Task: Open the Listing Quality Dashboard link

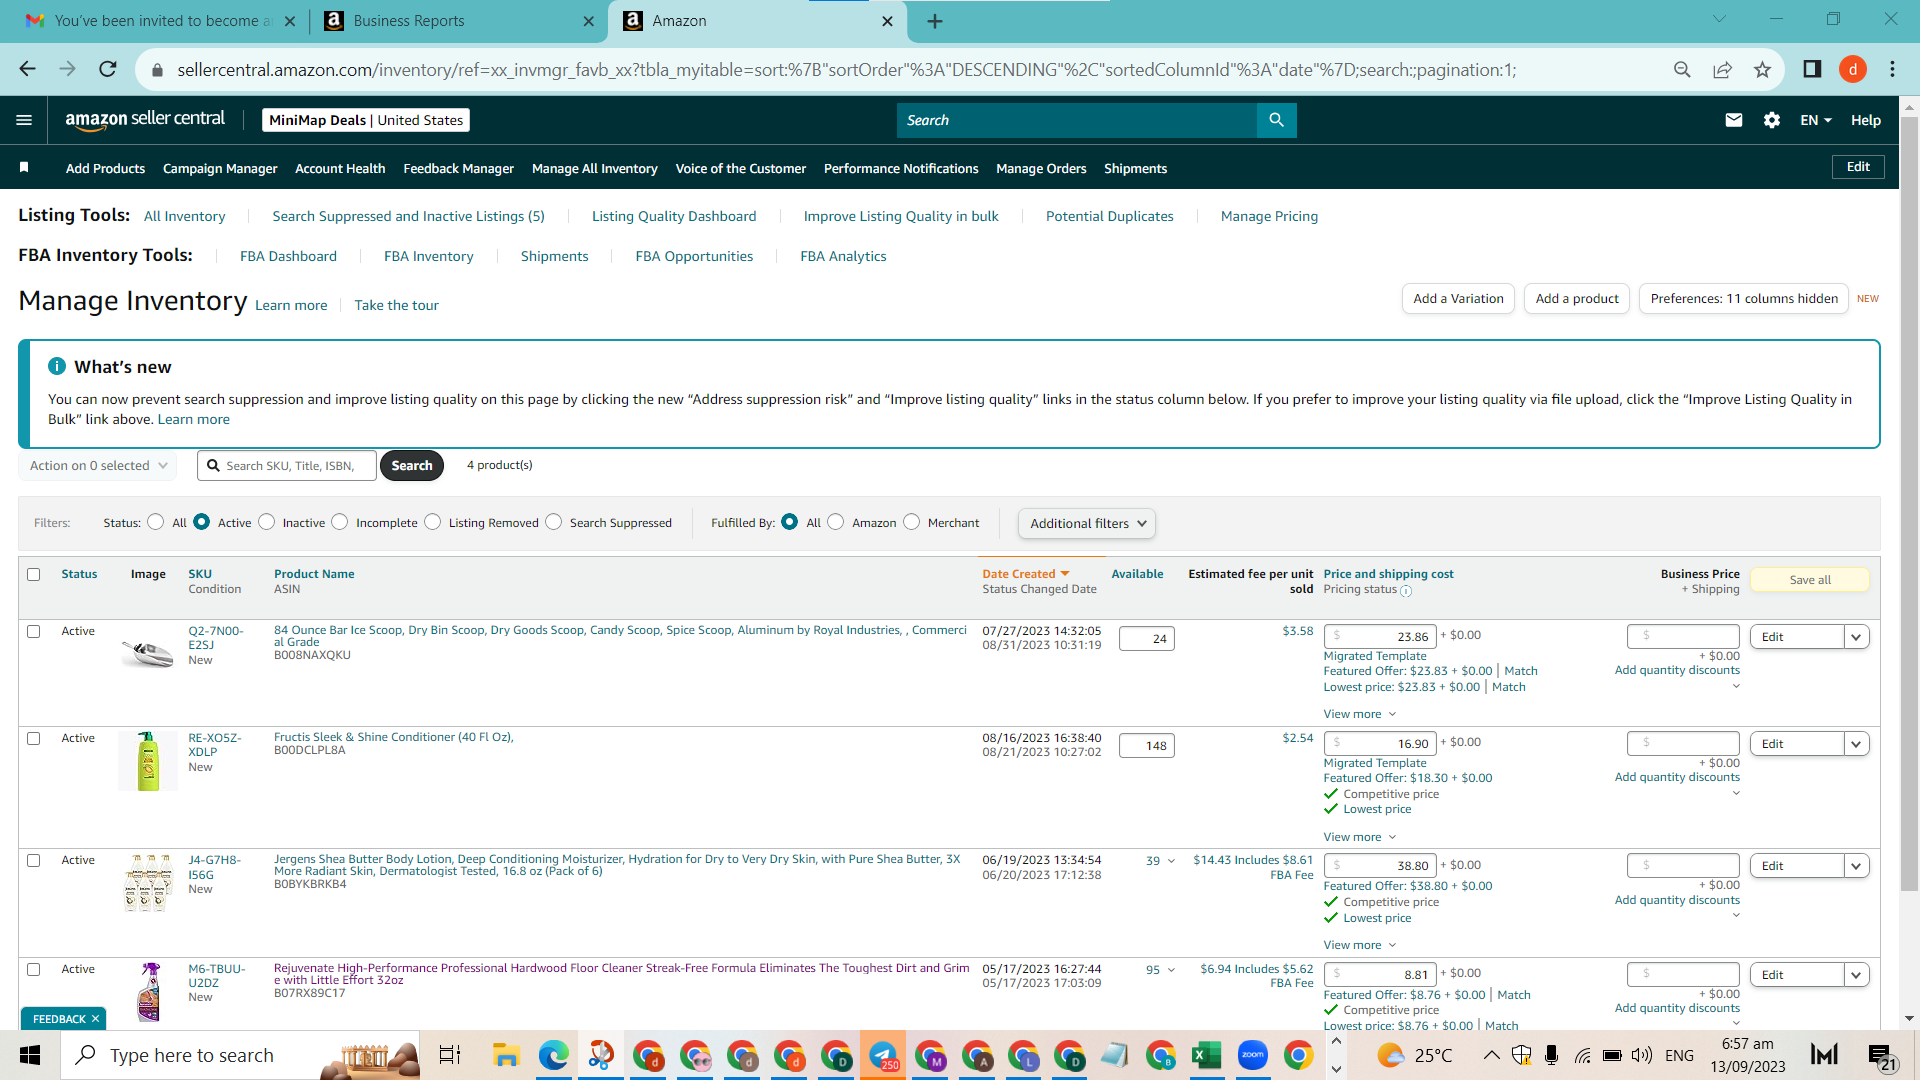Action: coord(674,216)
